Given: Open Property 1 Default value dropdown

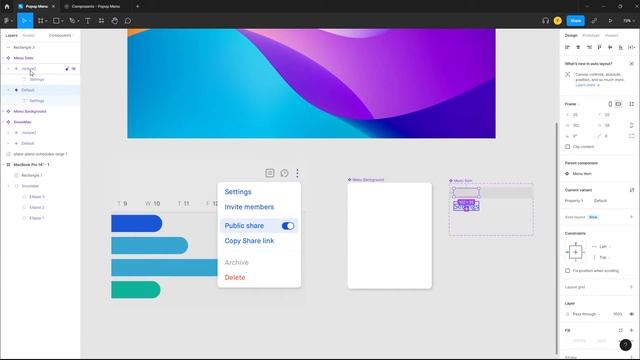Looking at the screenshot, I should pos(601,200).
